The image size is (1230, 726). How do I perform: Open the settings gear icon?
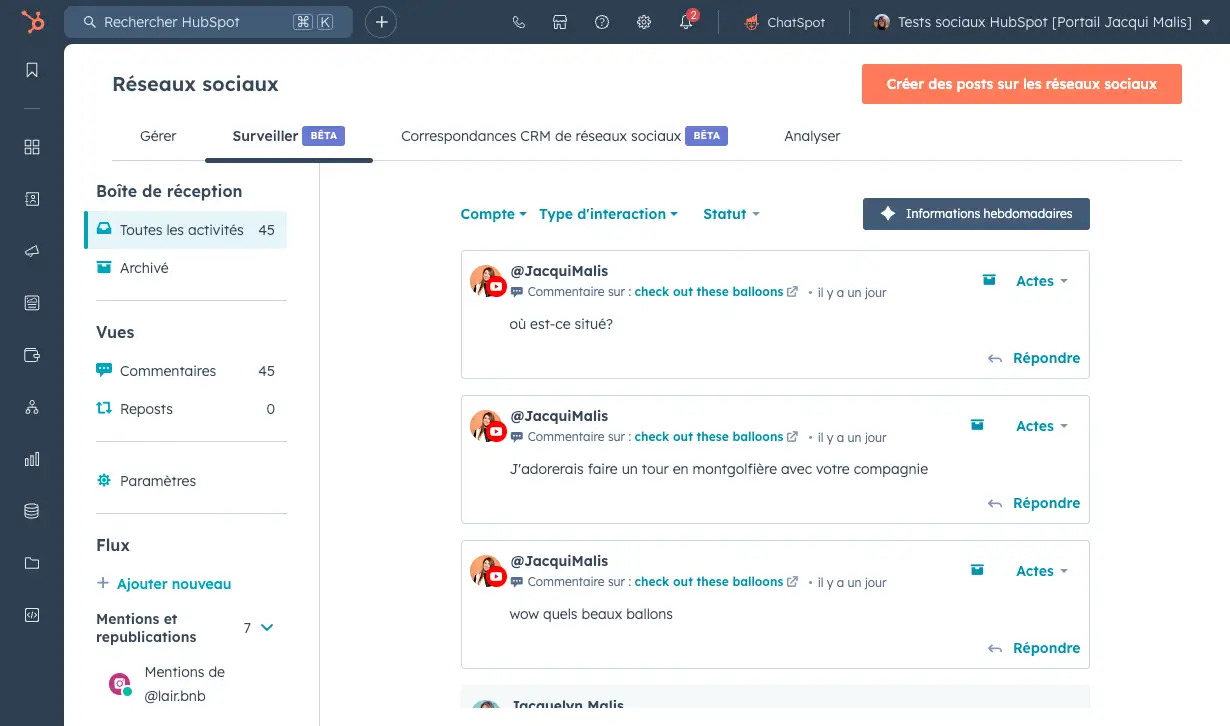coord(644,22)
